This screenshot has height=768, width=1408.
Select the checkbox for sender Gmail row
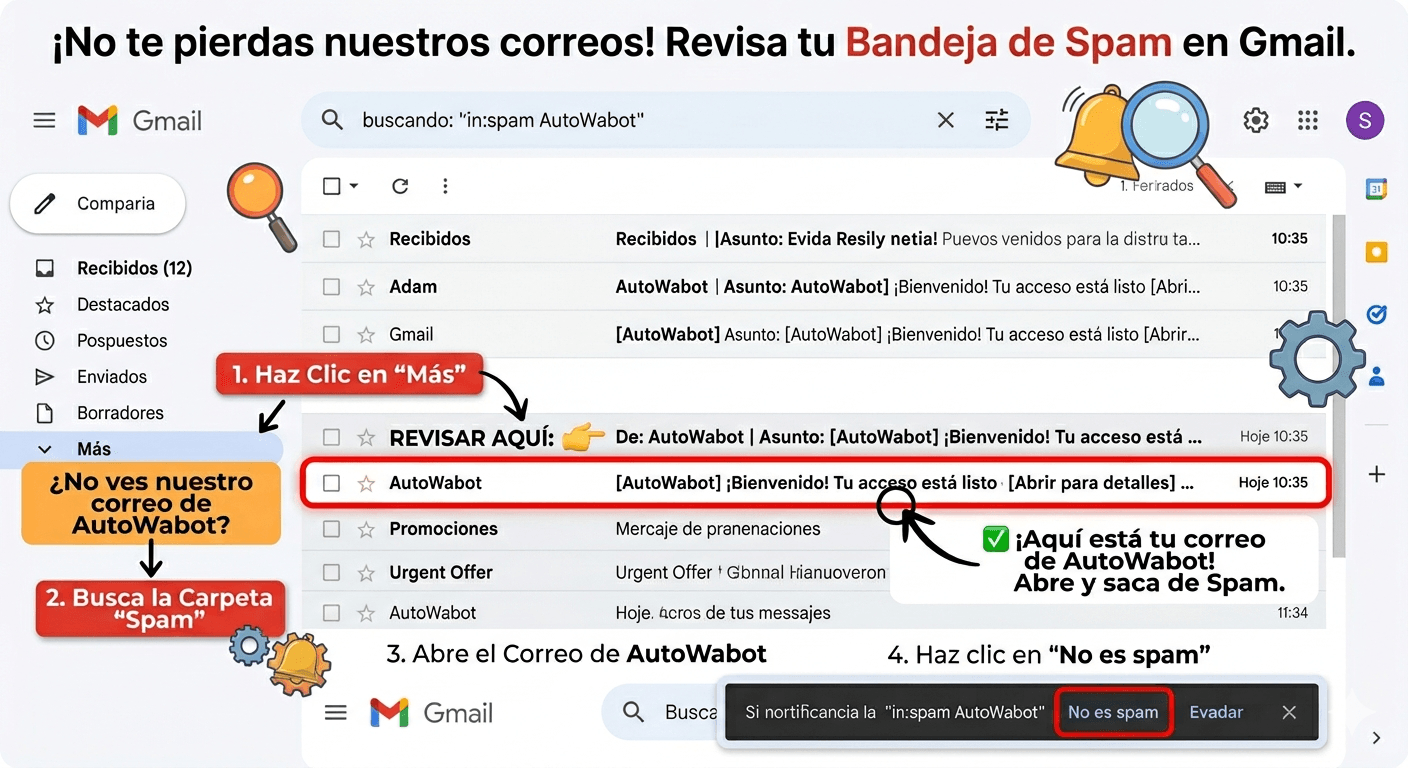(x=331, y=335)
